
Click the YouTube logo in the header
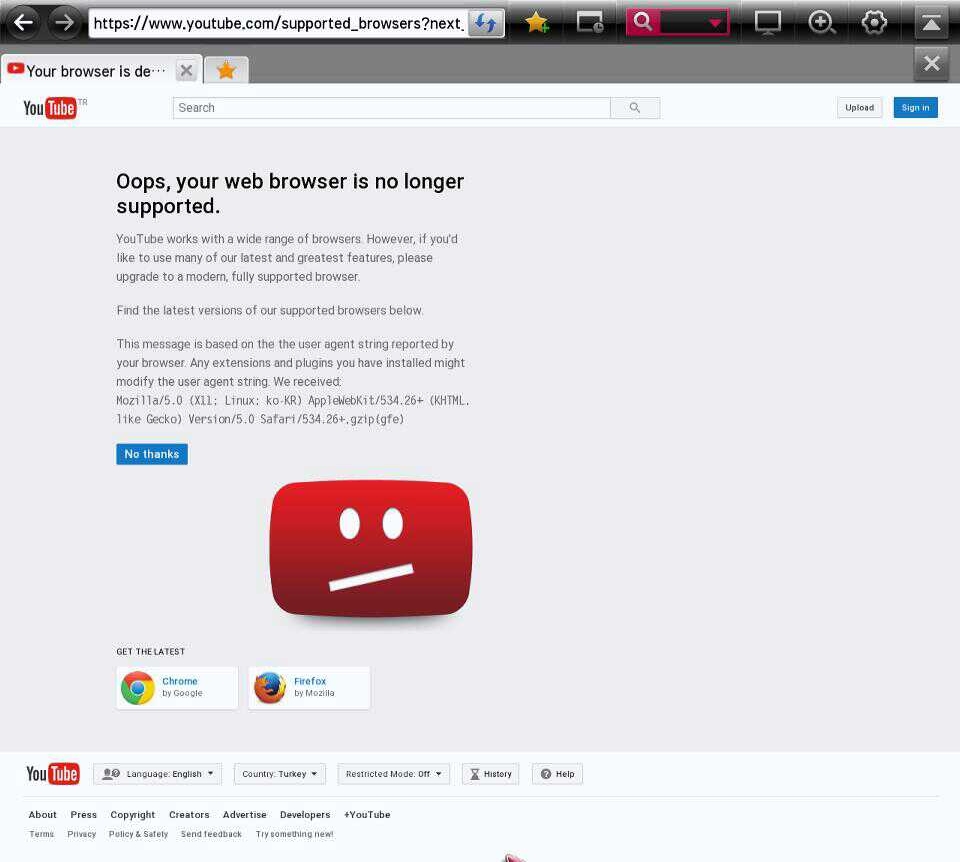tap(50, 108)
